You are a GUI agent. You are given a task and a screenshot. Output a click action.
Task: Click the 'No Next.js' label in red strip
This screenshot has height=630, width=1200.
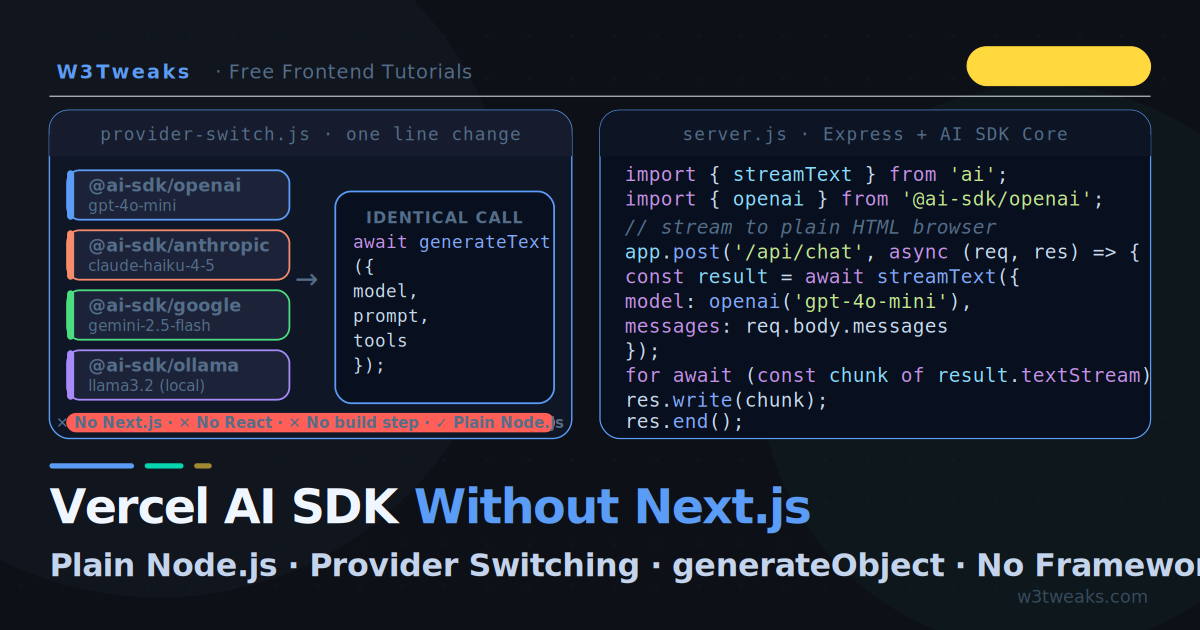[x=118, y=423]
